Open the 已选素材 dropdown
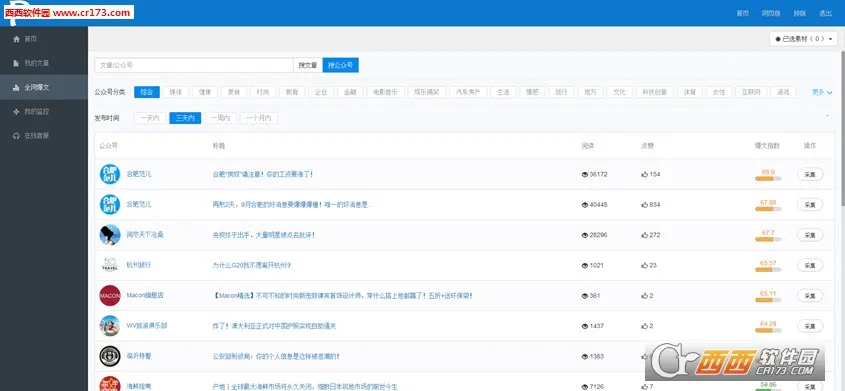This screenshot has height=391, width=845. pos(804,39)
